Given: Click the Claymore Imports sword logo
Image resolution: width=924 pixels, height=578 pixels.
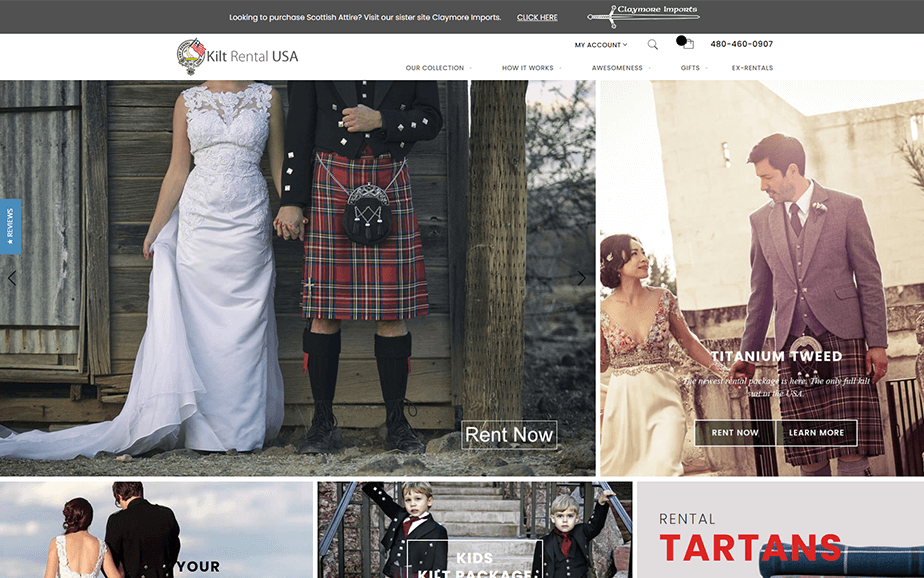Looking at the screenshot, I should tap(645, 14).
